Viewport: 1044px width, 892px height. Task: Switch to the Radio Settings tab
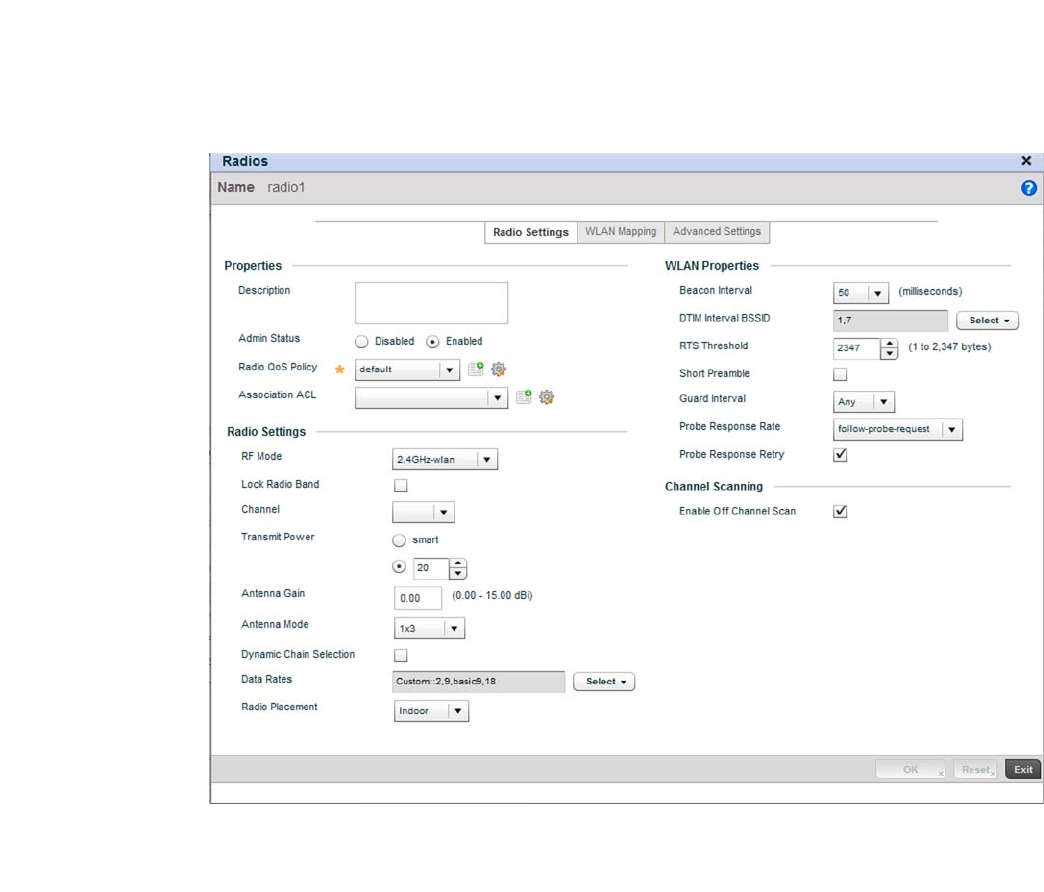pyautogui.click(x=531, y=232)
